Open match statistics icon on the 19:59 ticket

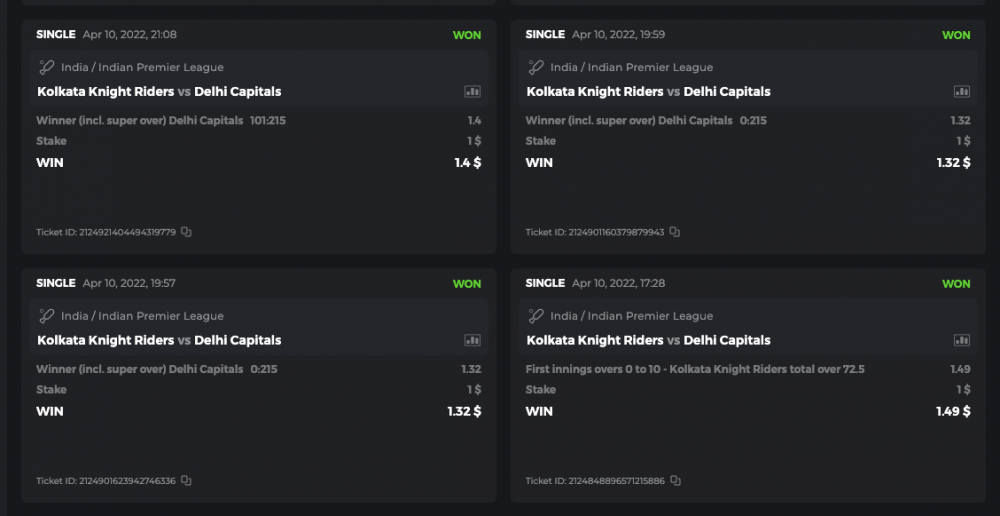pos(962,91)
